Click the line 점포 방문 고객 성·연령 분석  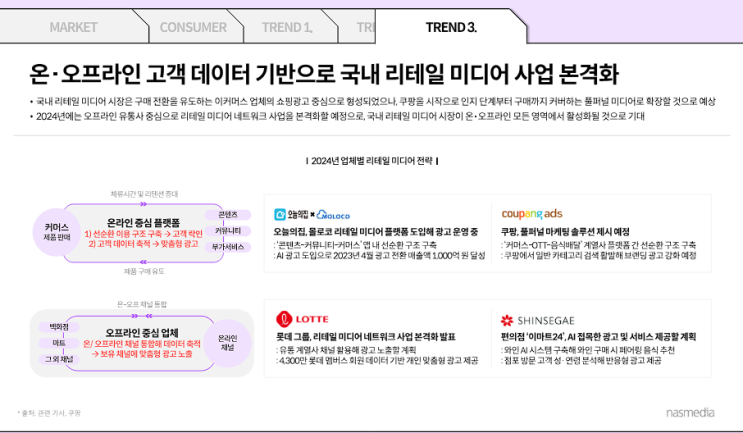tap(581, 361)
